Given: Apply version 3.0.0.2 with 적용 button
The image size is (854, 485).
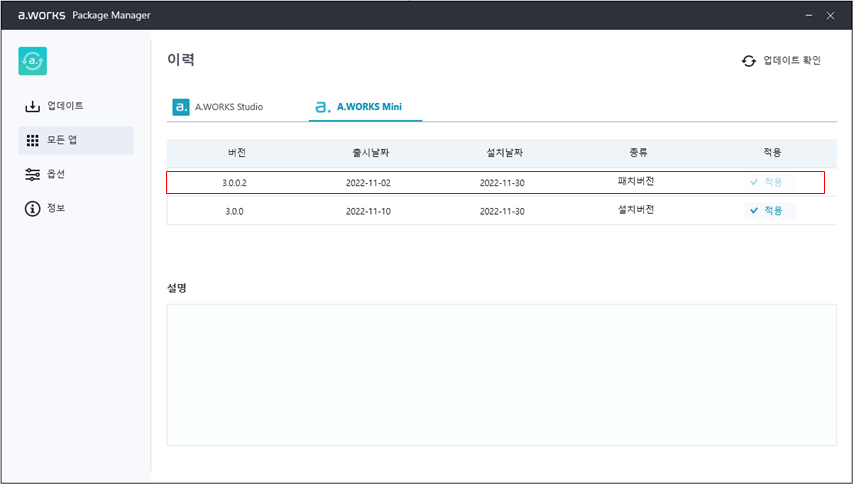Looking at the screenshot, I should (770, 182).
